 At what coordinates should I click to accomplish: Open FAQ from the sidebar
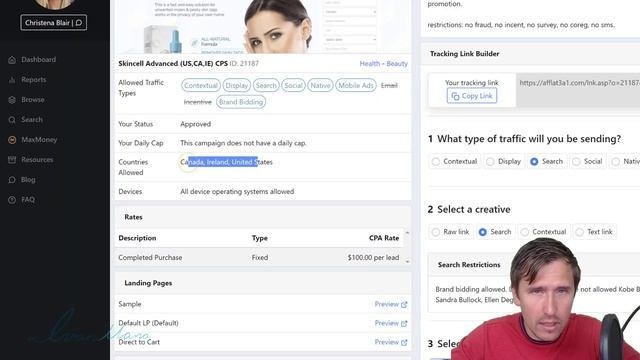click(28, 200)
